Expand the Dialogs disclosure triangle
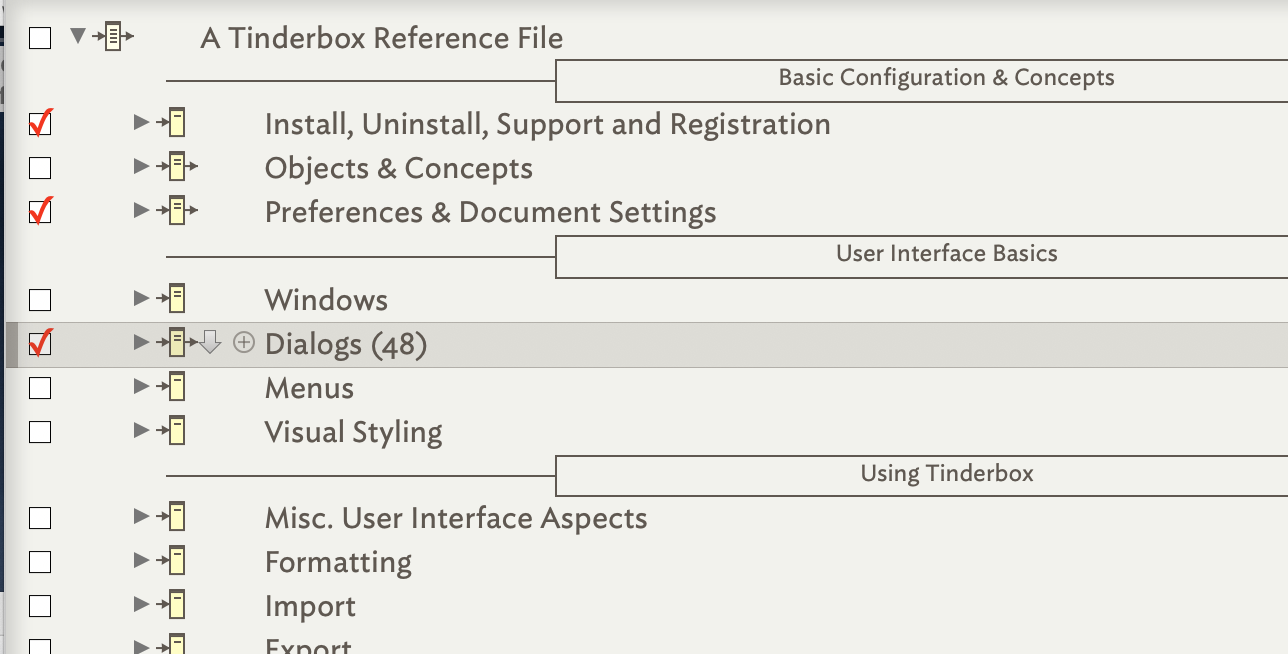This screenshot has width=1288, height=654. pyautogui.click(x=140, y=342)
